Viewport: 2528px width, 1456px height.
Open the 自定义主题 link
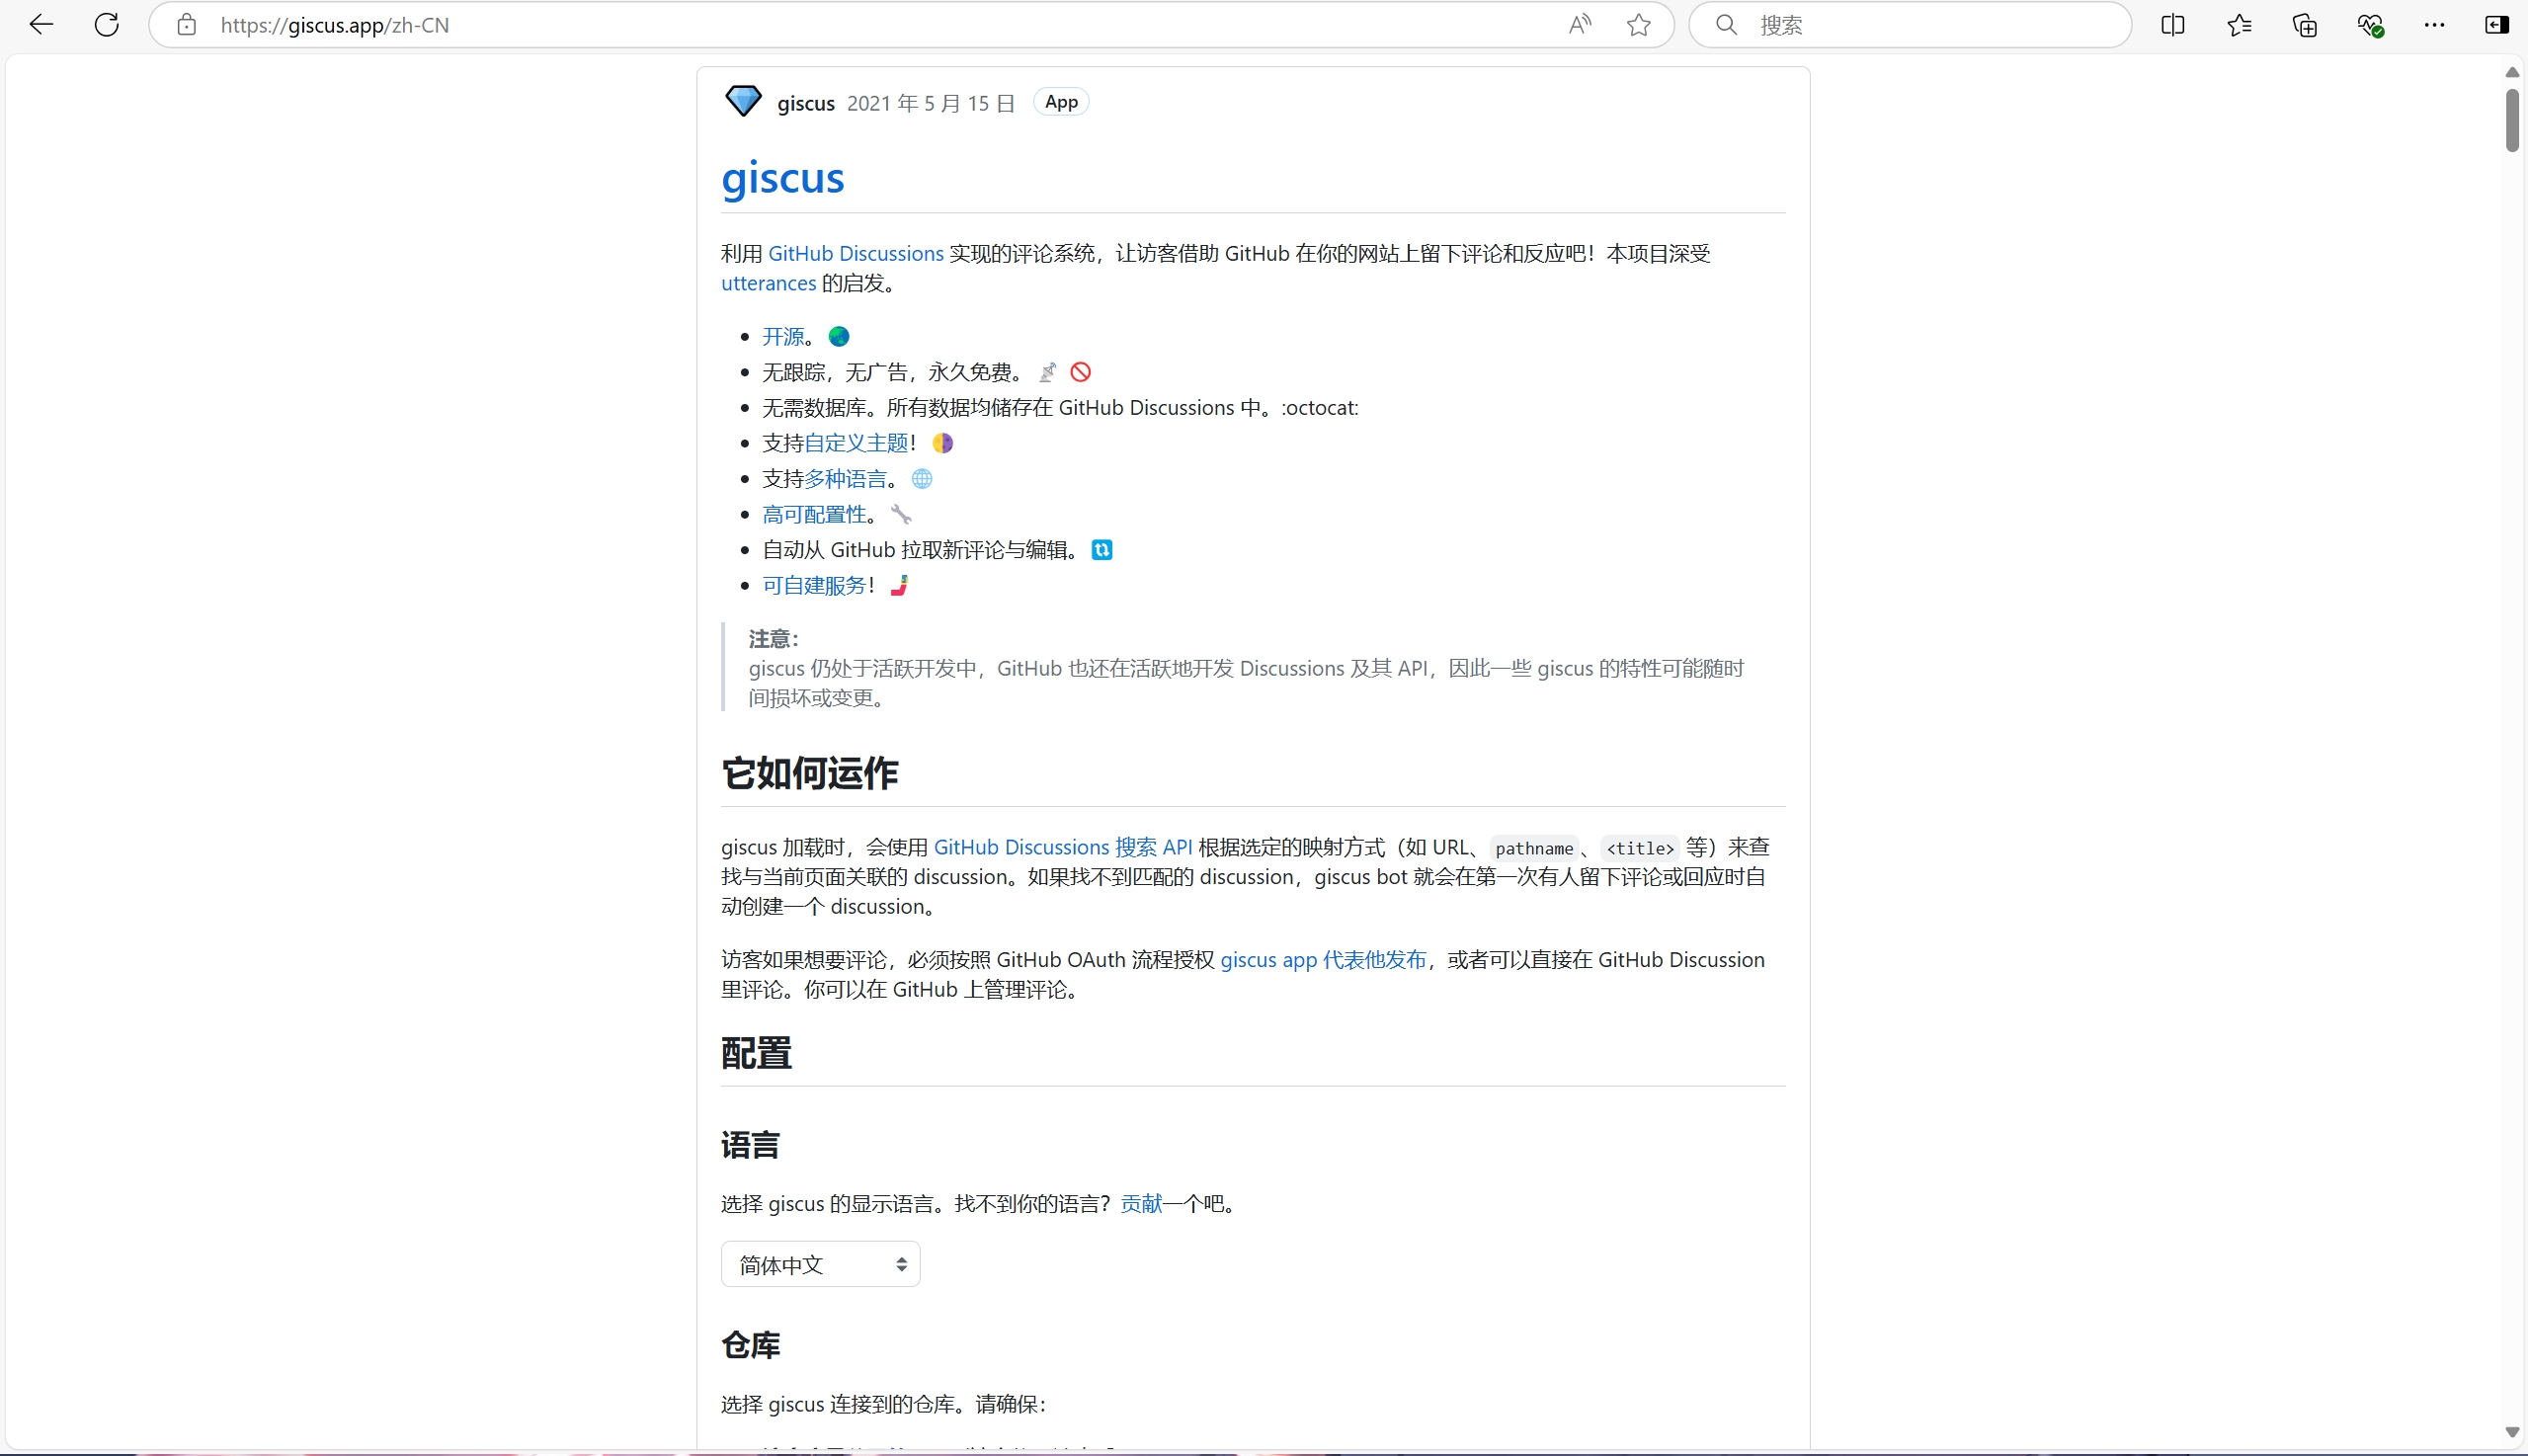[856, 443]
